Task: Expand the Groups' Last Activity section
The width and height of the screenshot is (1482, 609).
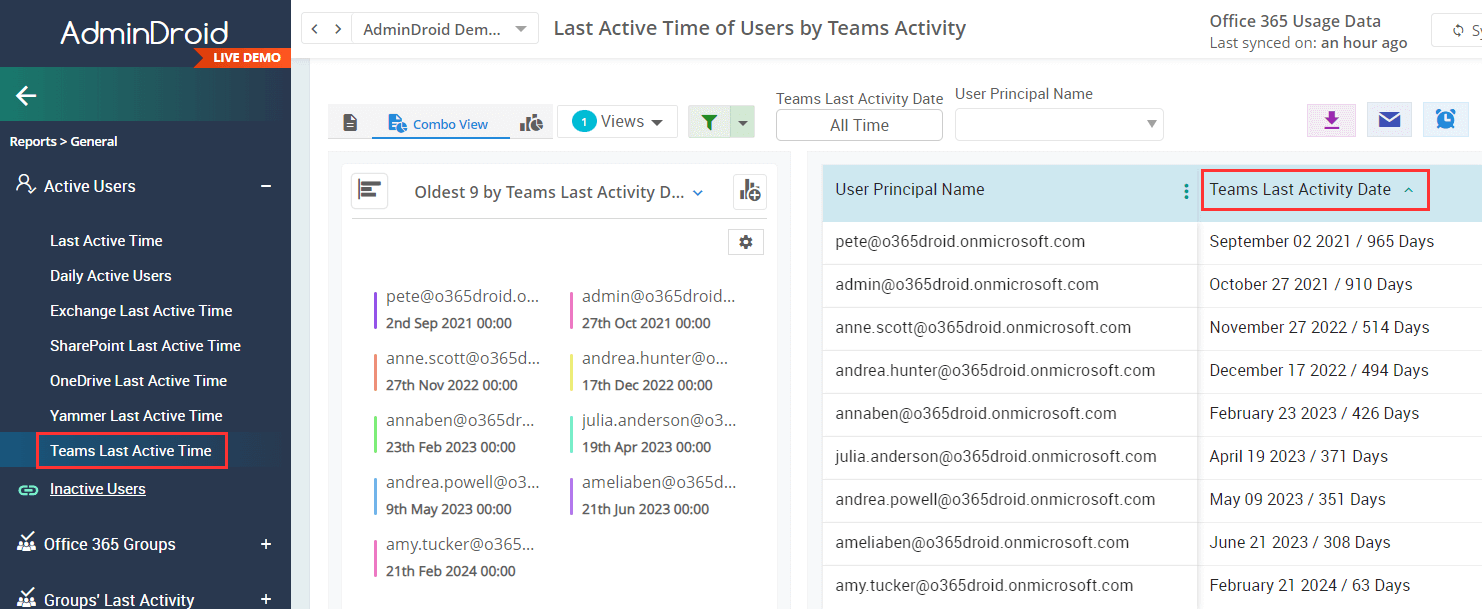Action: 266,597
